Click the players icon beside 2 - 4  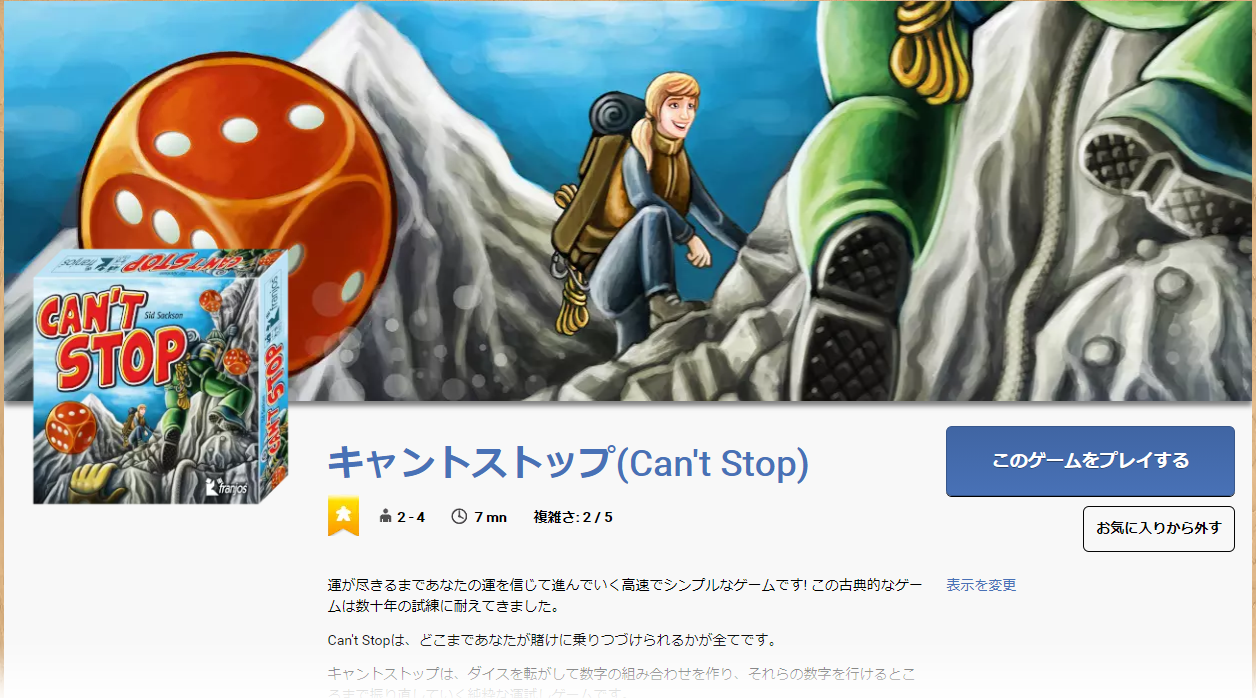click(385, 517)
